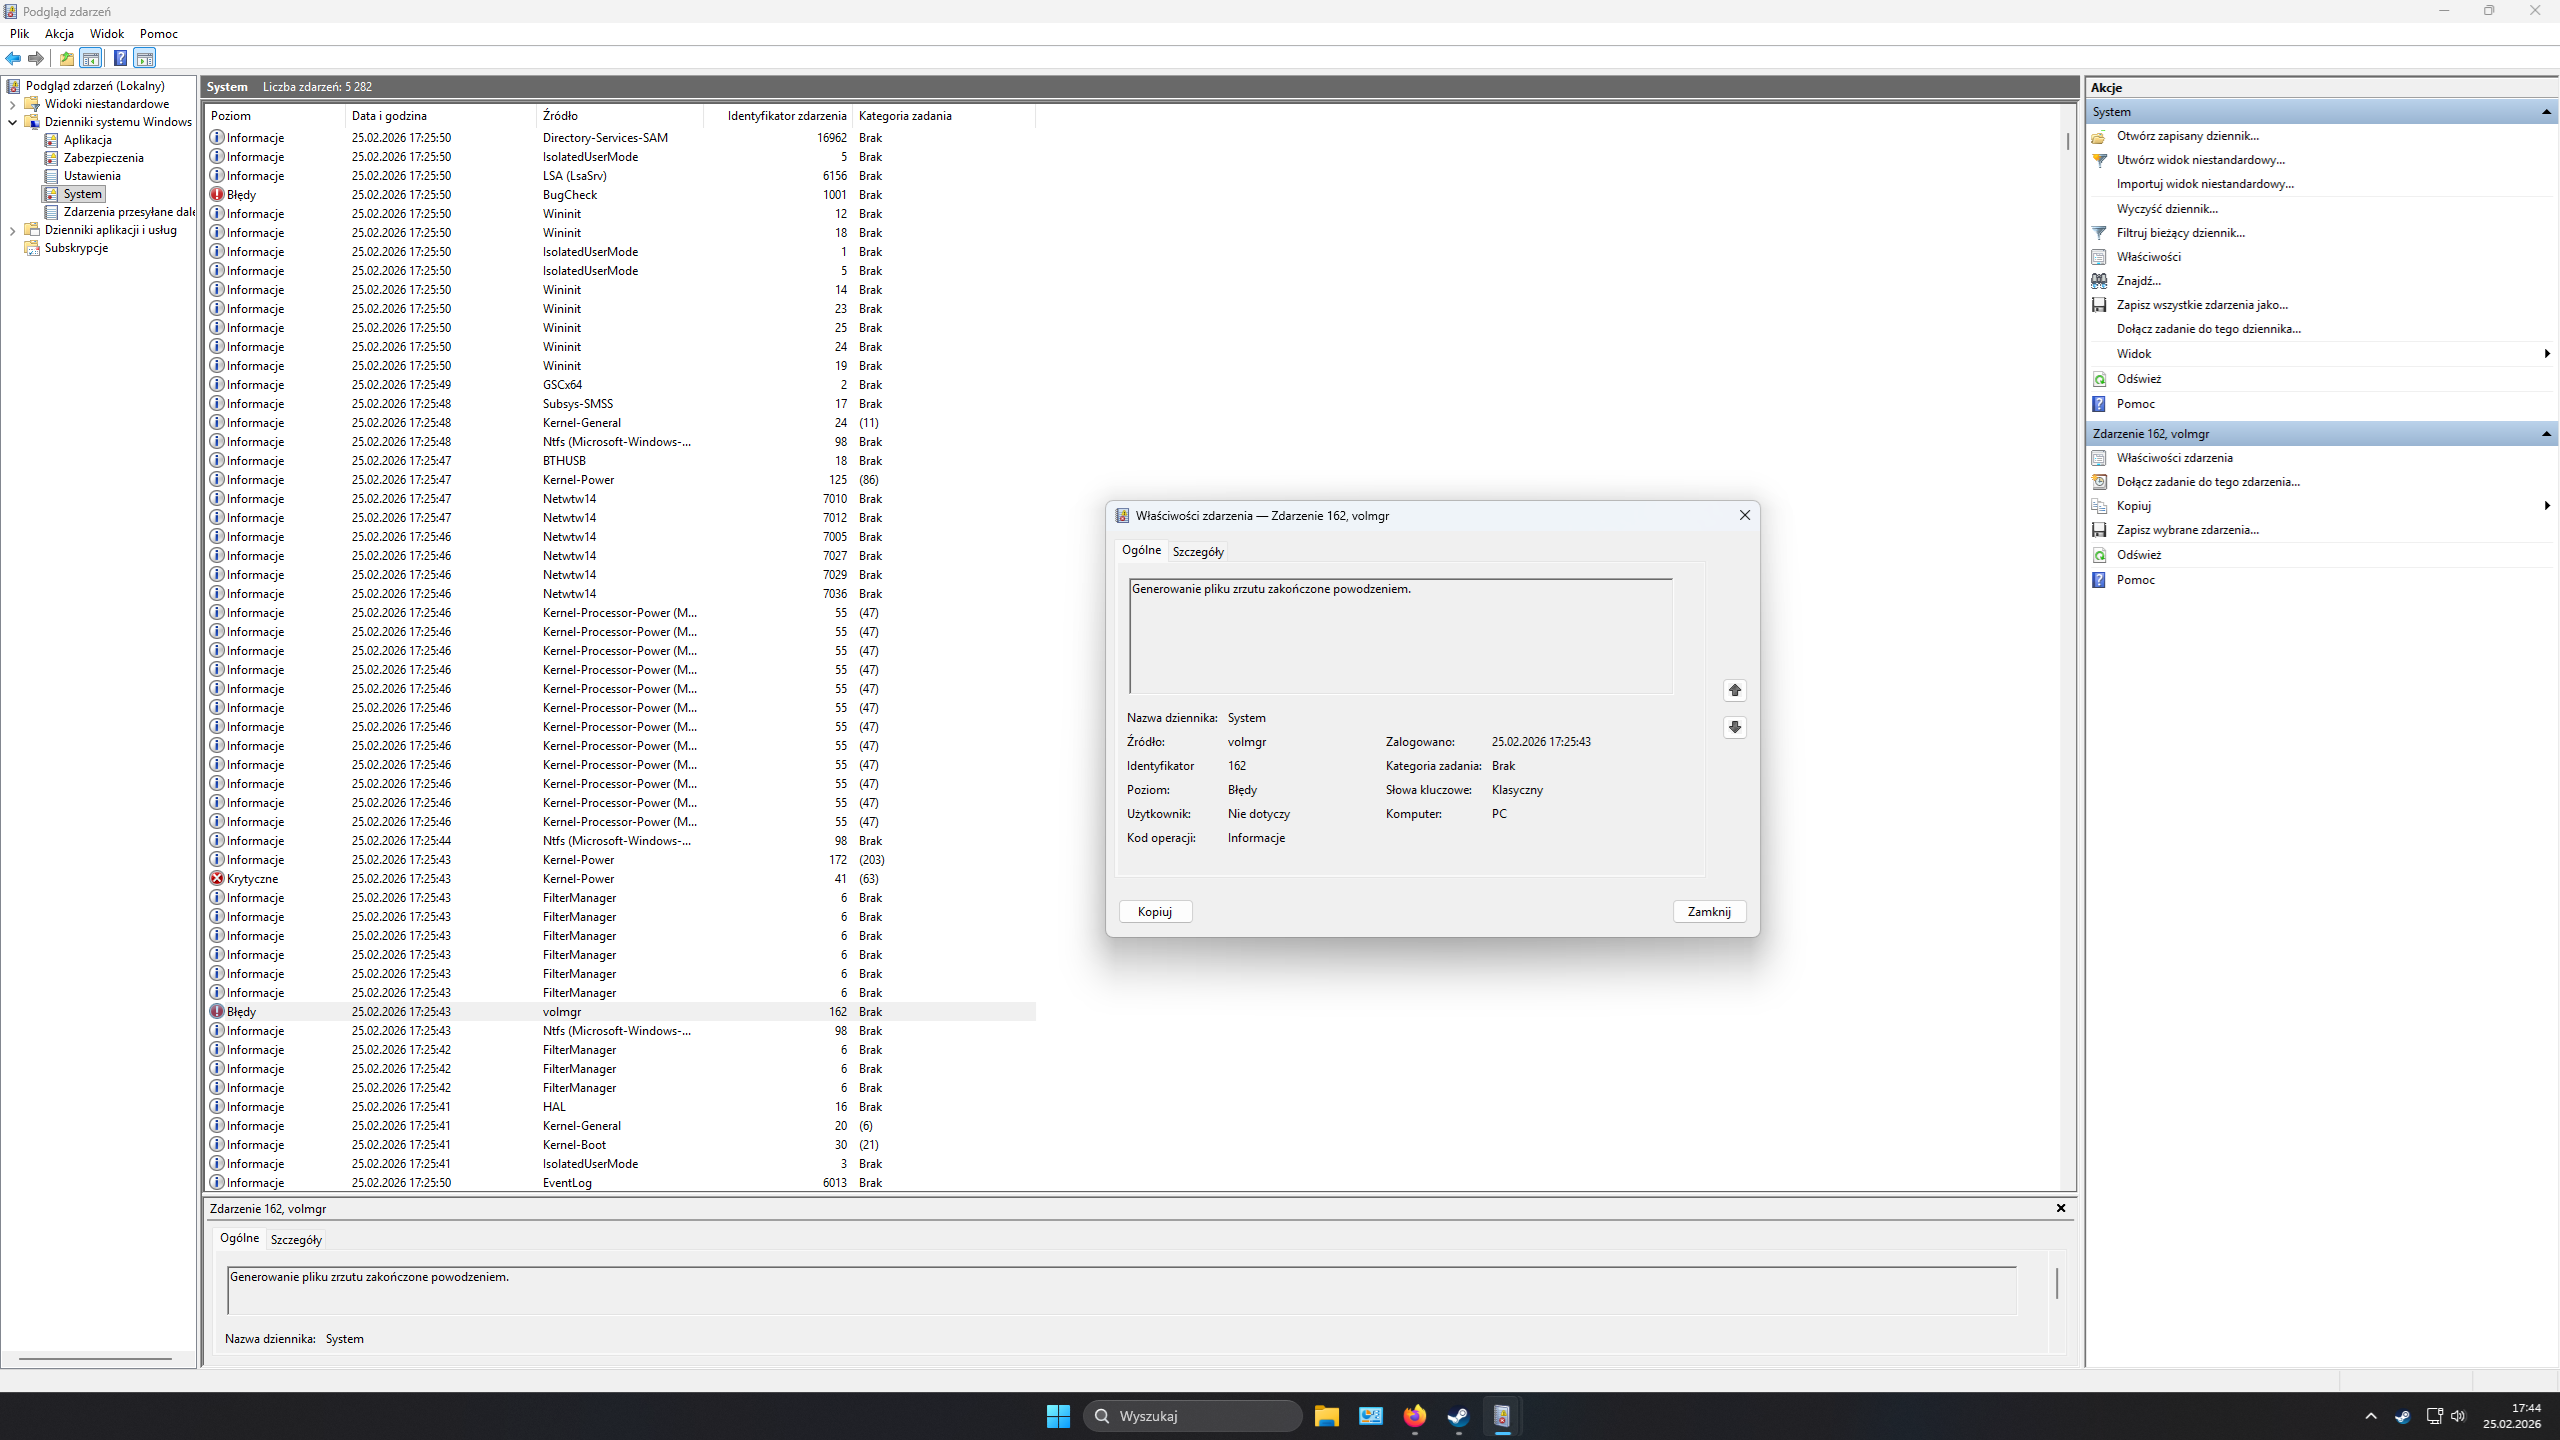Click the previous event up-arrow button

coord(1735,690)
